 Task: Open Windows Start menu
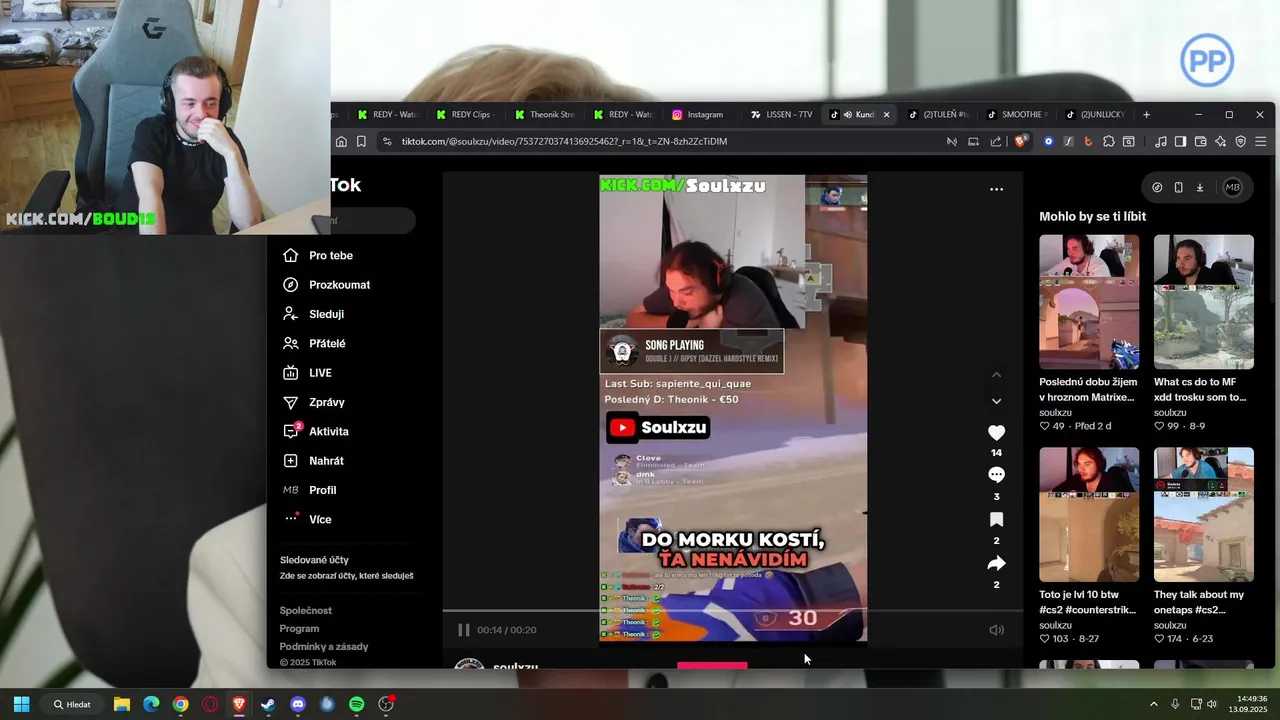pyautogui.click(x=21, y=704)
